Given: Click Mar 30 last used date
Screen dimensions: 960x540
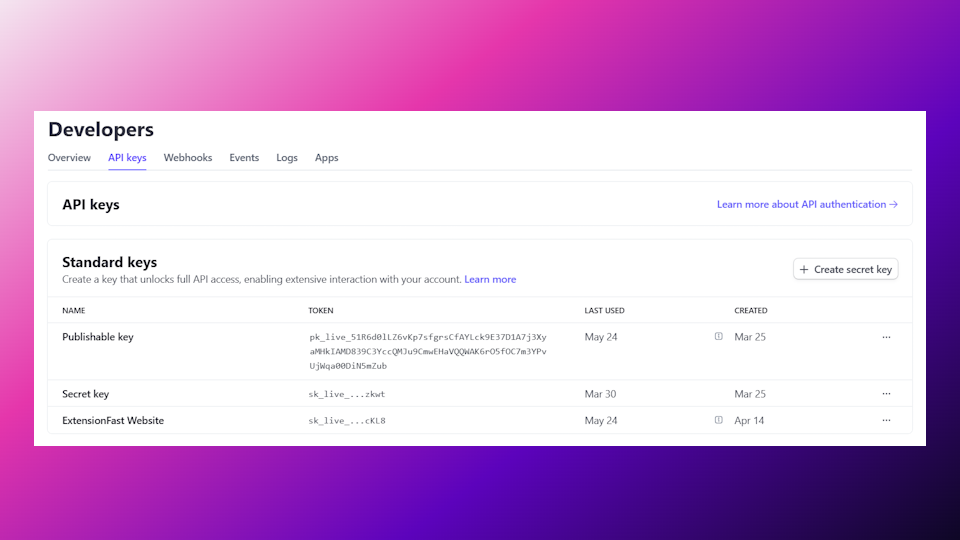Looking at the screenshot, I should [600, 394].
